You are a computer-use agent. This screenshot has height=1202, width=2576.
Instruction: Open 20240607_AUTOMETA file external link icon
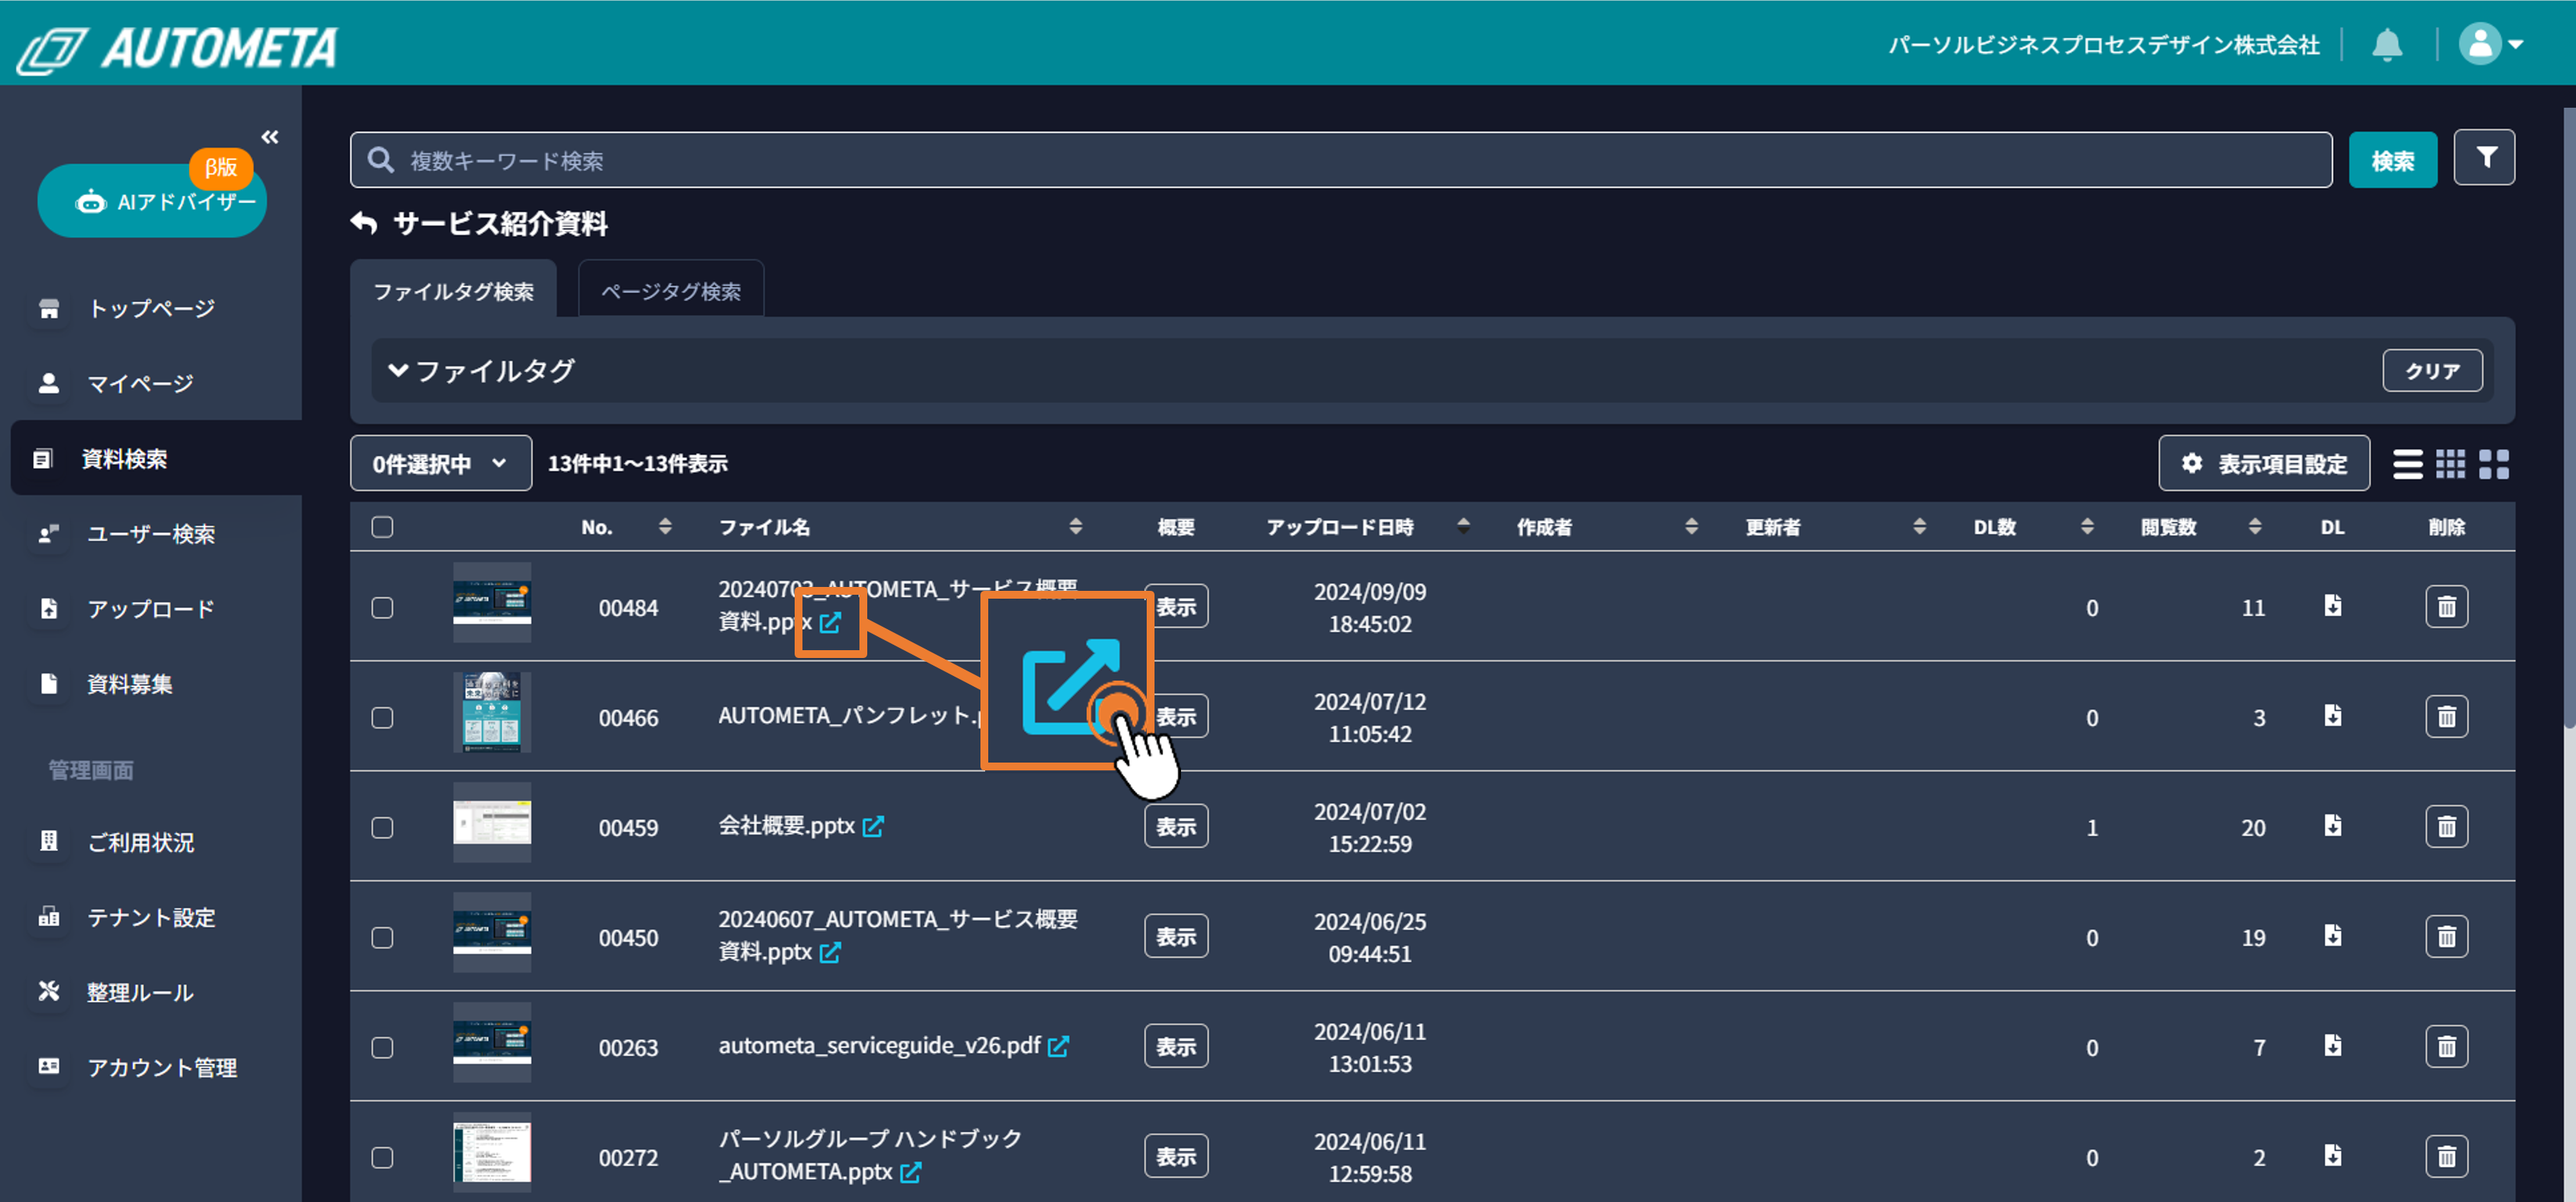pos(830,953)
